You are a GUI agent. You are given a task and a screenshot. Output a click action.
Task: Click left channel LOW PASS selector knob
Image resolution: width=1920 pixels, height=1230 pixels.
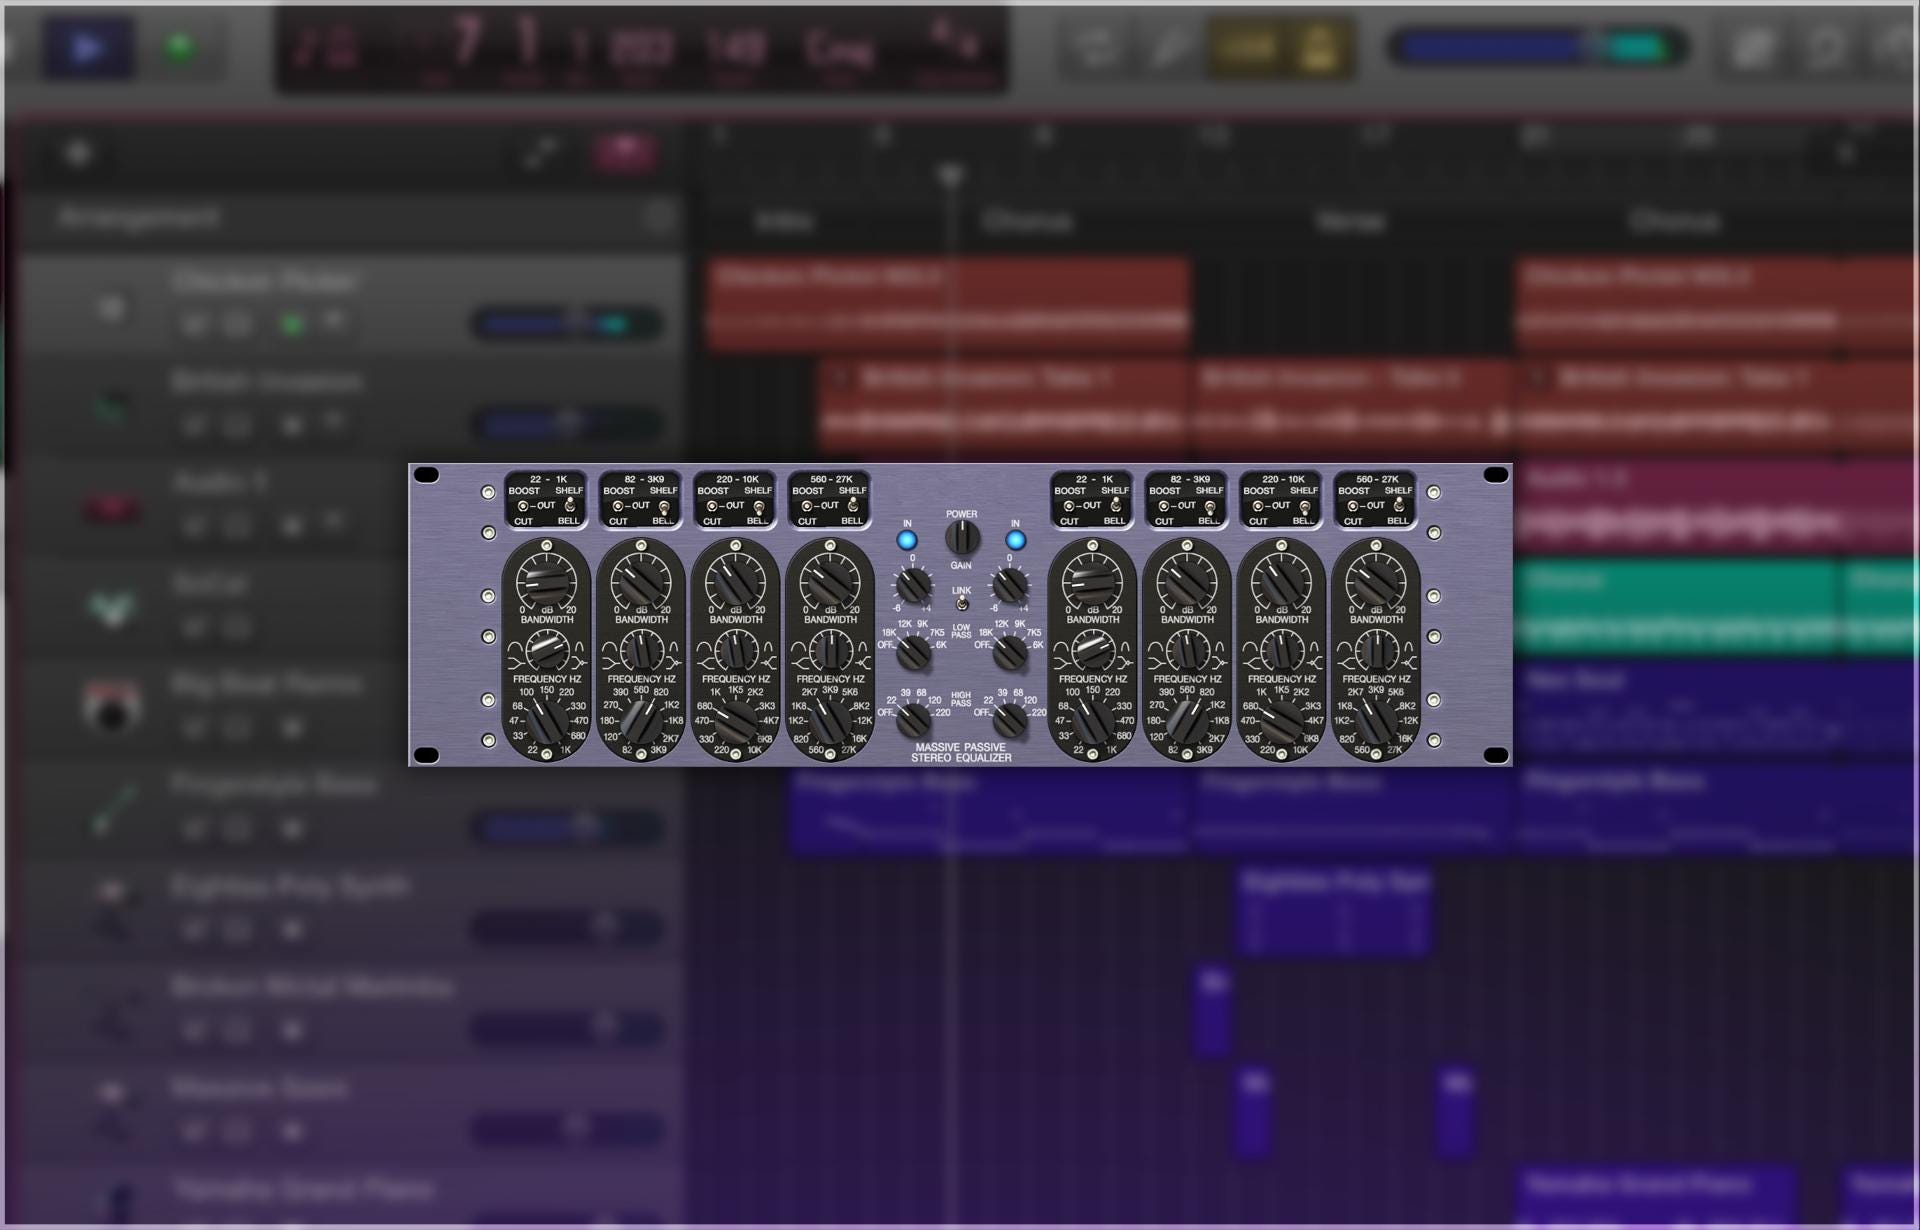coord(914,652)
